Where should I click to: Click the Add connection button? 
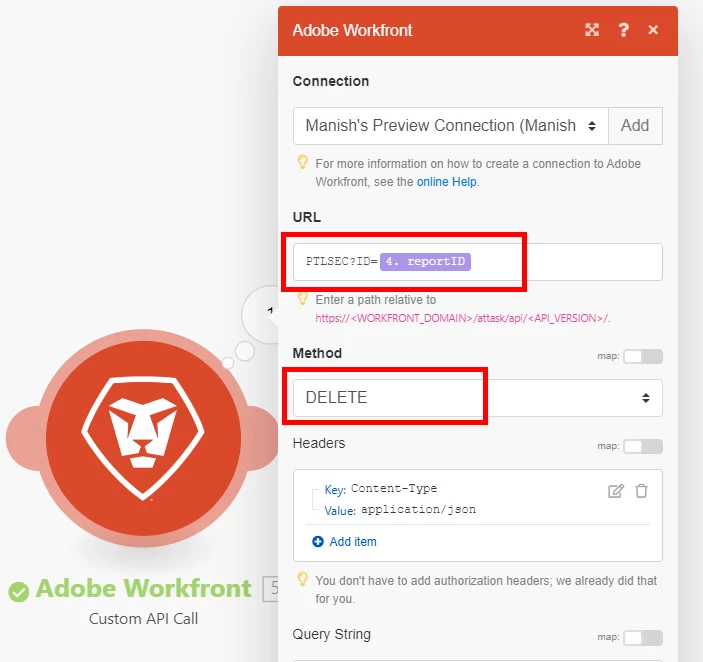pyautogui.click(x=635, y=125)
